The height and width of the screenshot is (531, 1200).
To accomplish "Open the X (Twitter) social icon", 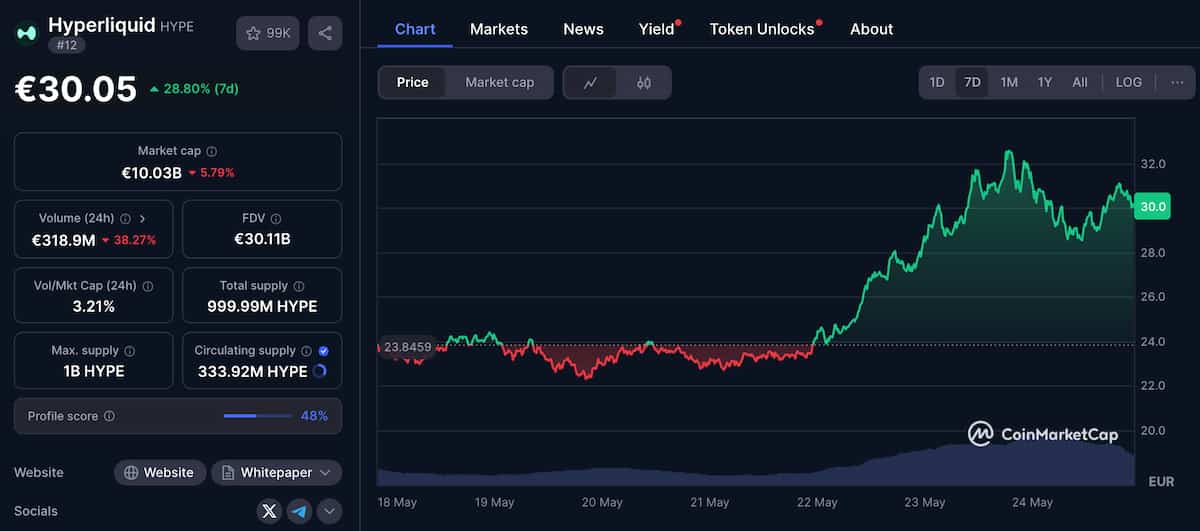I will [269, 511].
